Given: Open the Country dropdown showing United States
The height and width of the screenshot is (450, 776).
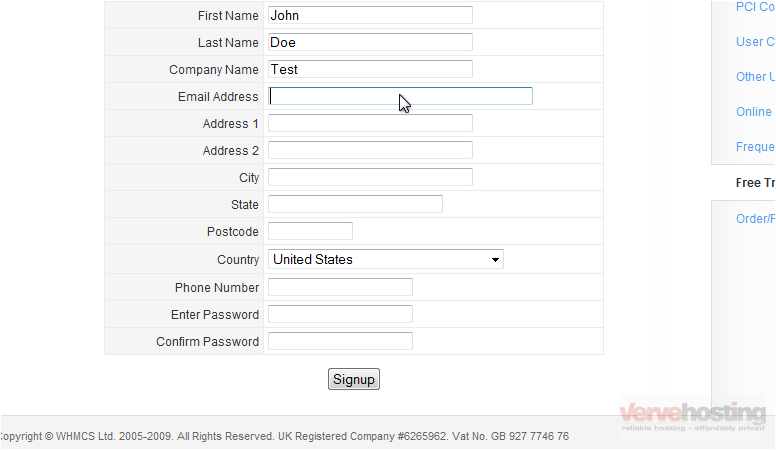Looking at the screenshot, I should [x=386, y=259].
